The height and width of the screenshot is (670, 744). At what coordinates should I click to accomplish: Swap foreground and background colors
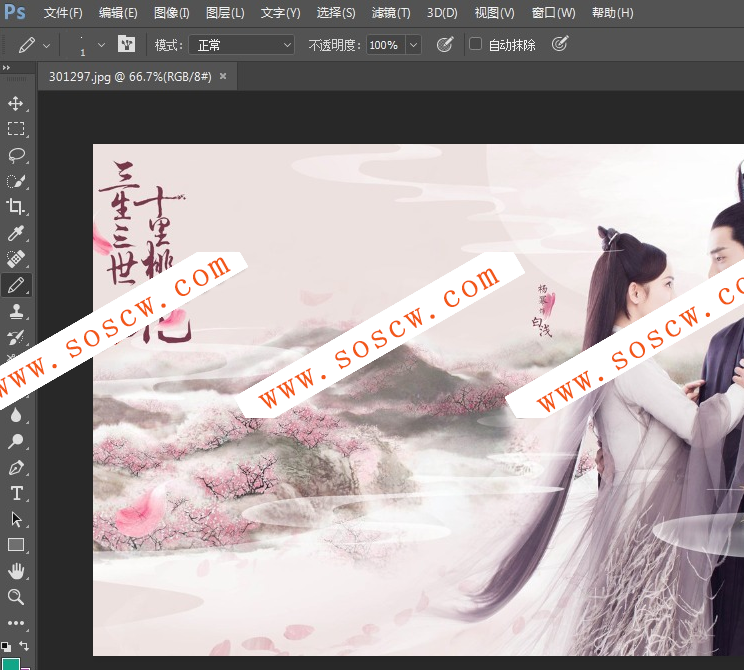click(24, 646)
